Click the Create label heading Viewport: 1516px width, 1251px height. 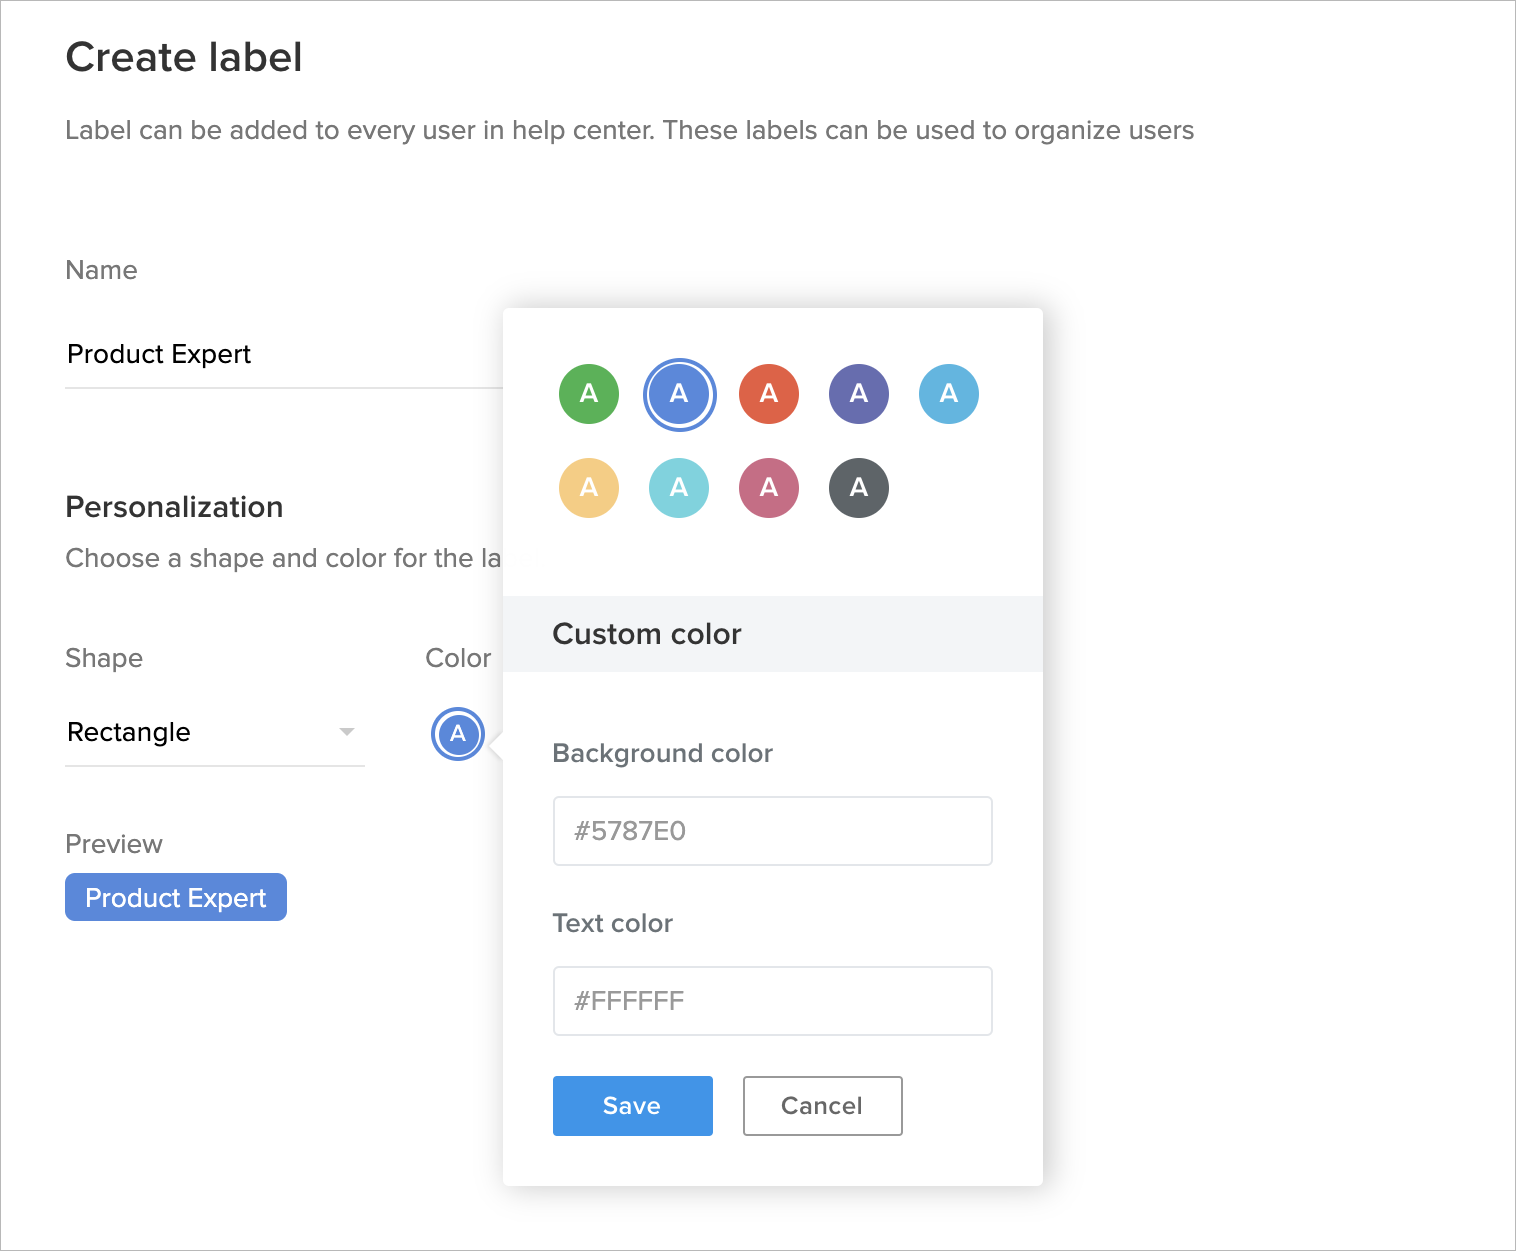(184, 57)
